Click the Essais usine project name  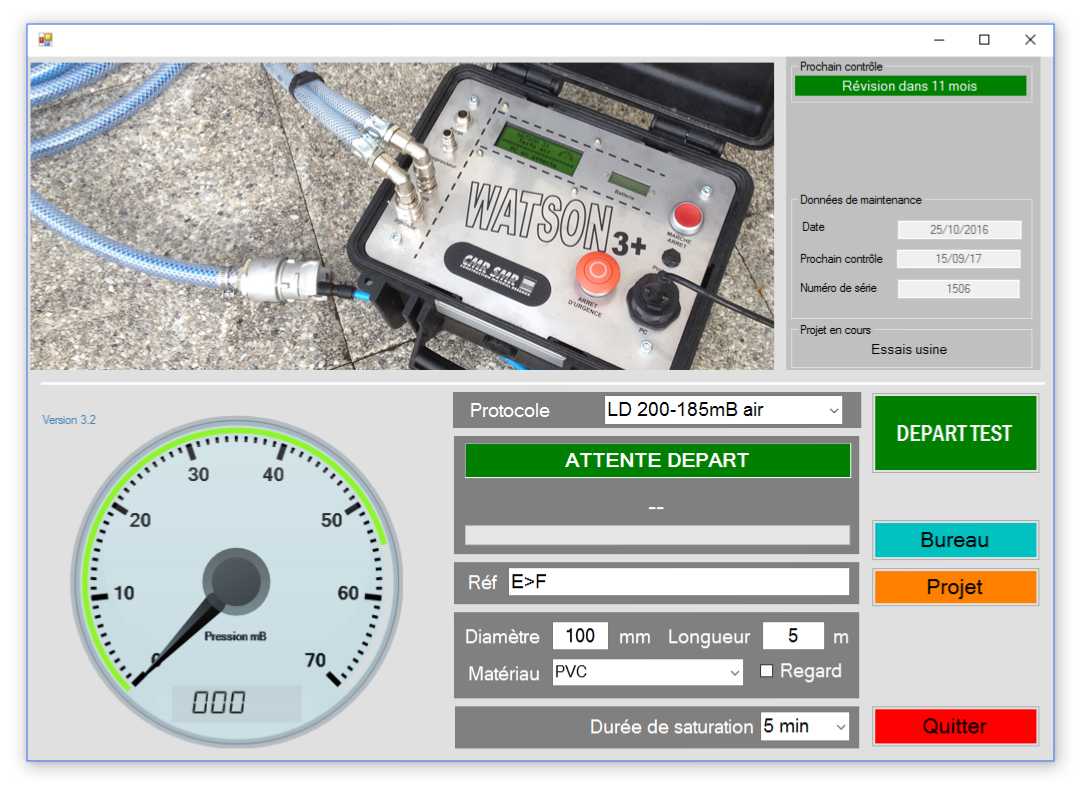coord(909,349)
